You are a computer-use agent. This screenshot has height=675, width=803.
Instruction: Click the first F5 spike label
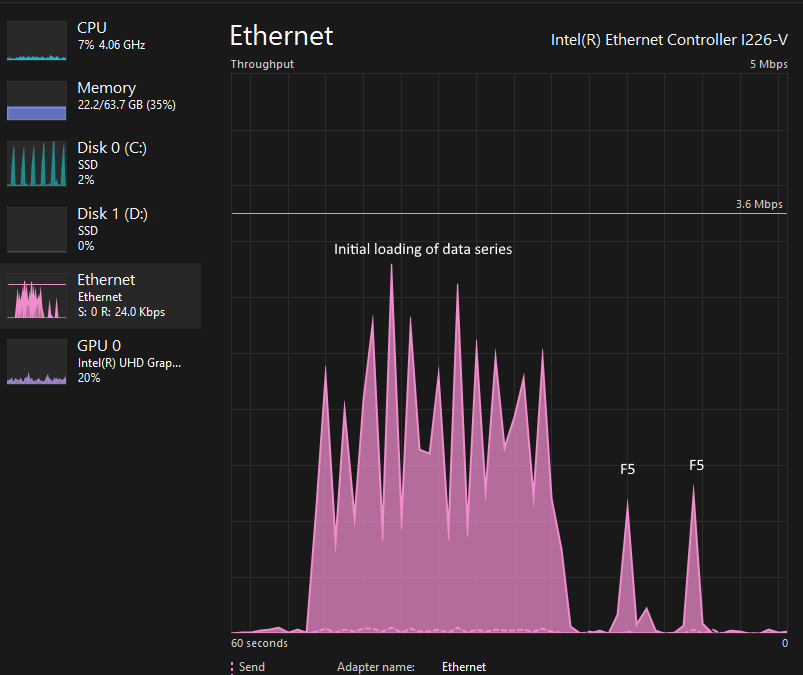coord(627,469)
